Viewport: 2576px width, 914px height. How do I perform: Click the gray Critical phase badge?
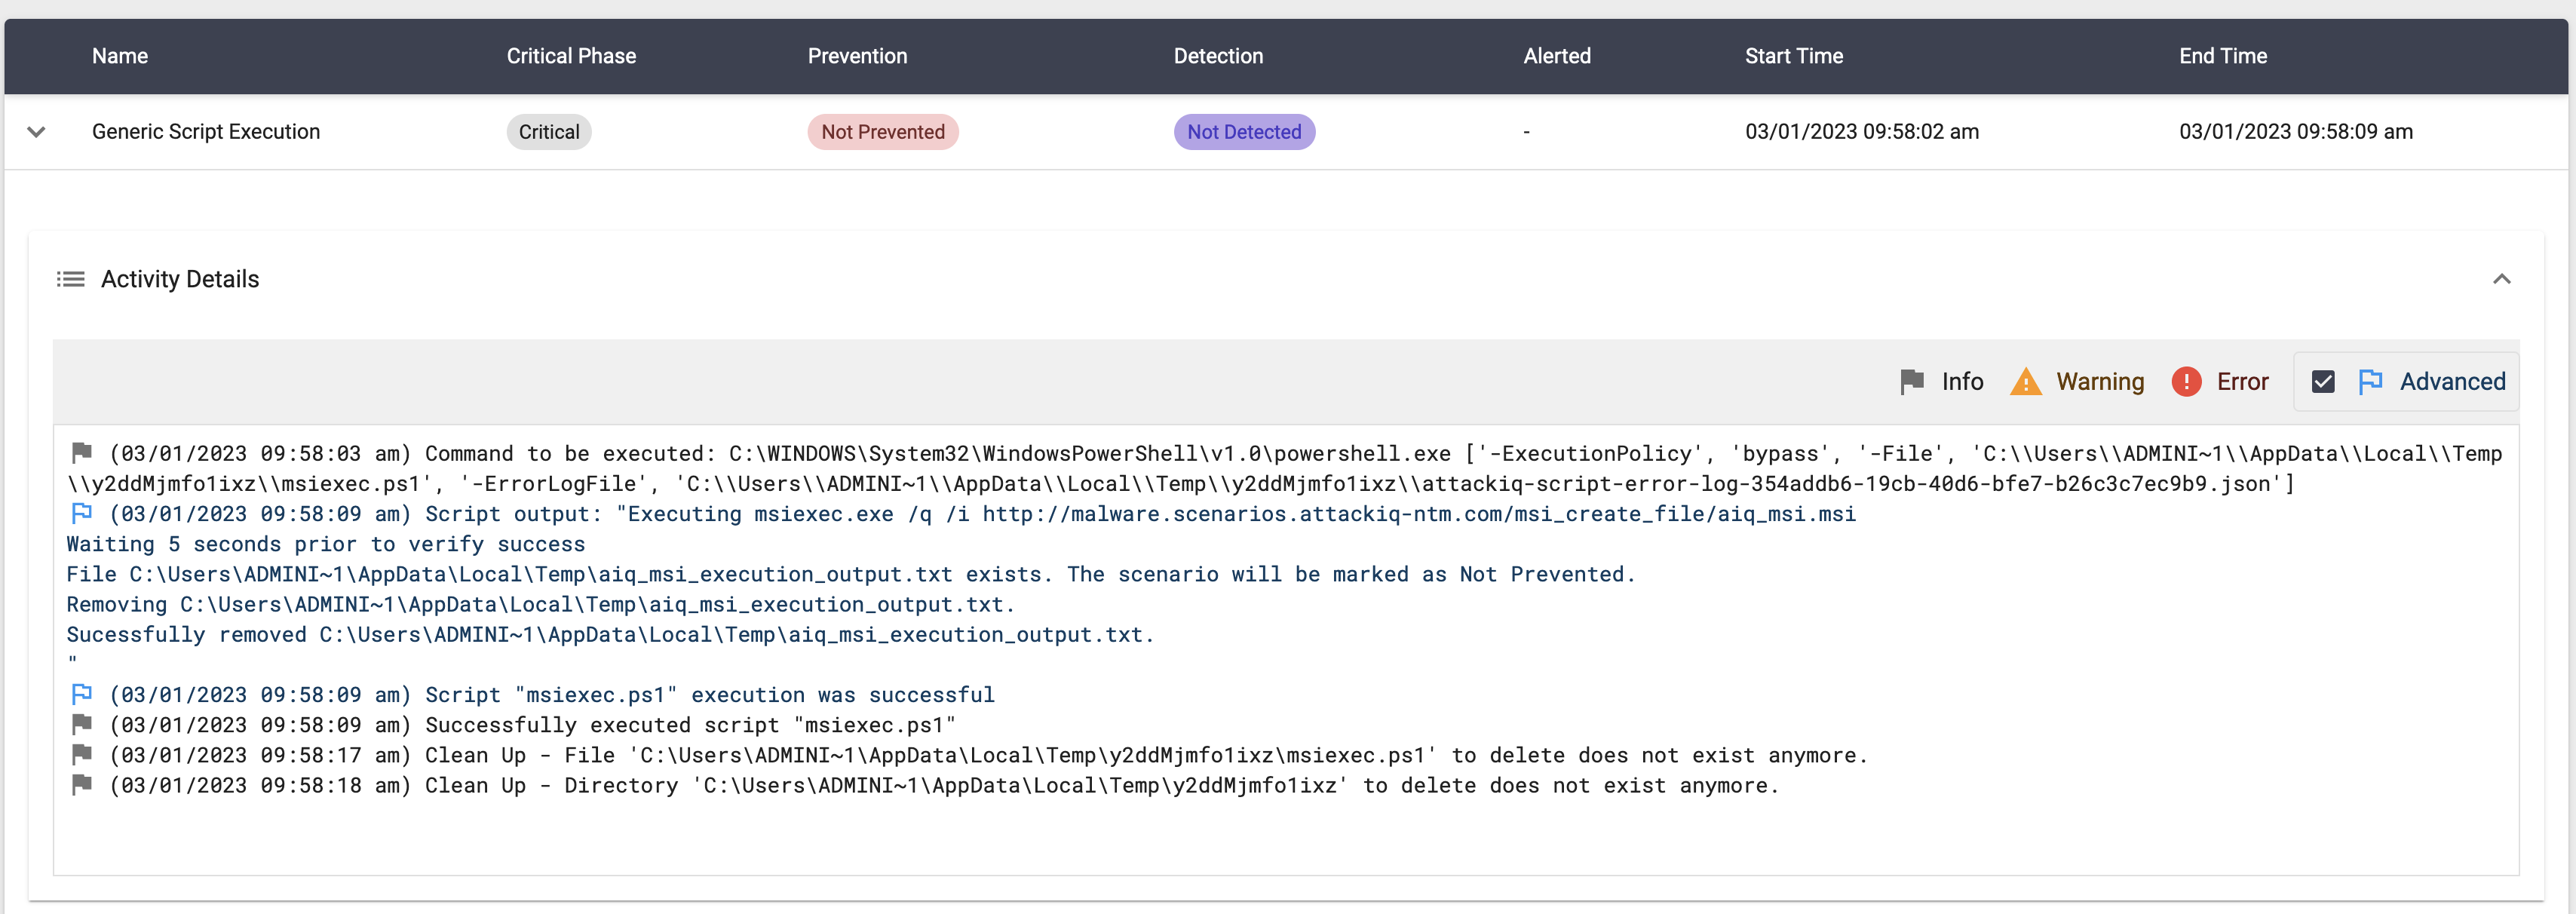[x=548, y=132]
